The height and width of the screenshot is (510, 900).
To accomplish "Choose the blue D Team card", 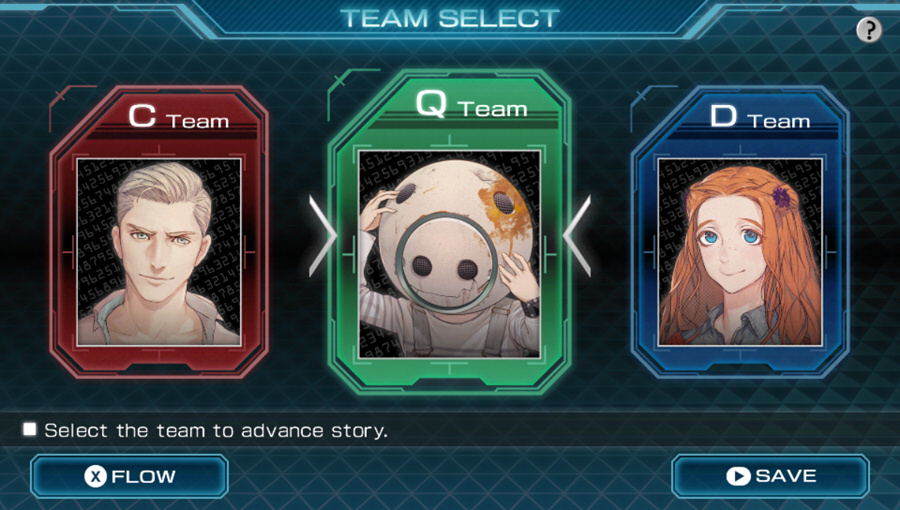I will coord(740,232).
